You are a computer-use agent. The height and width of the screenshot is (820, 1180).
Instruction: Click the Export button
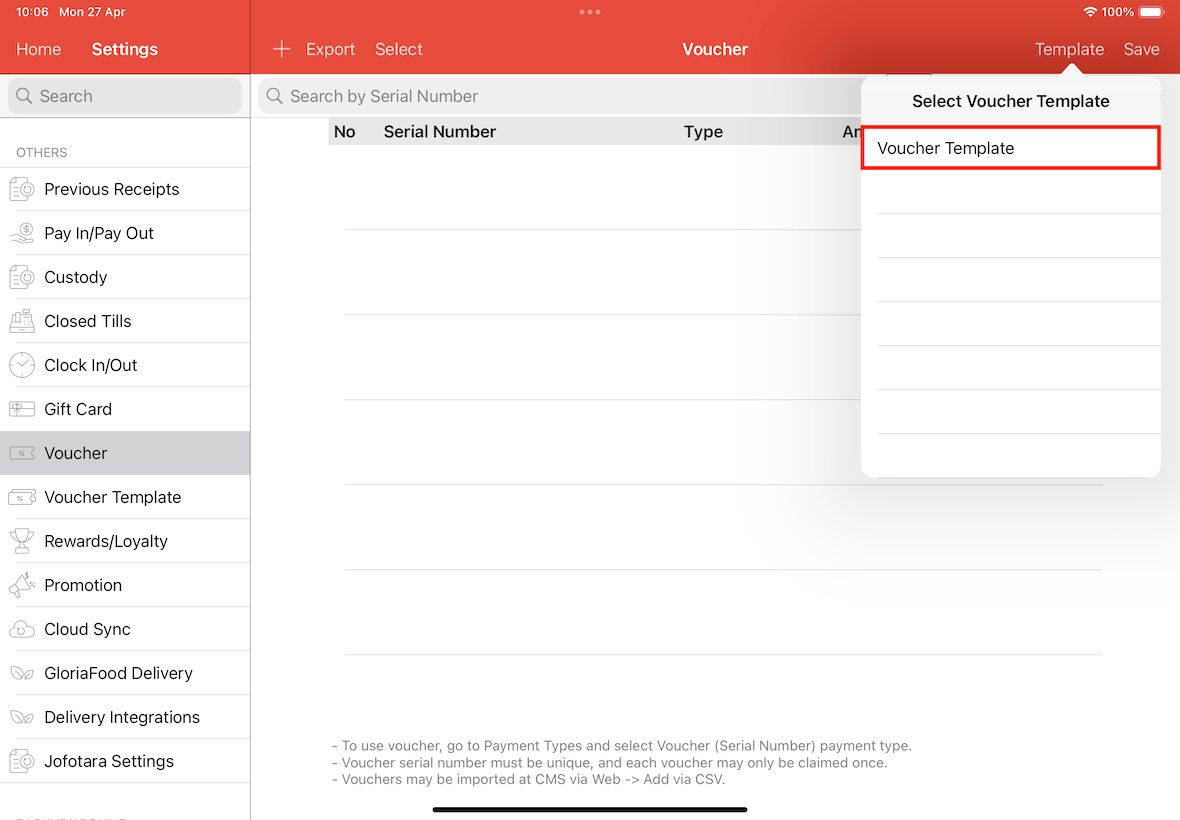click(x=330, y=49)
